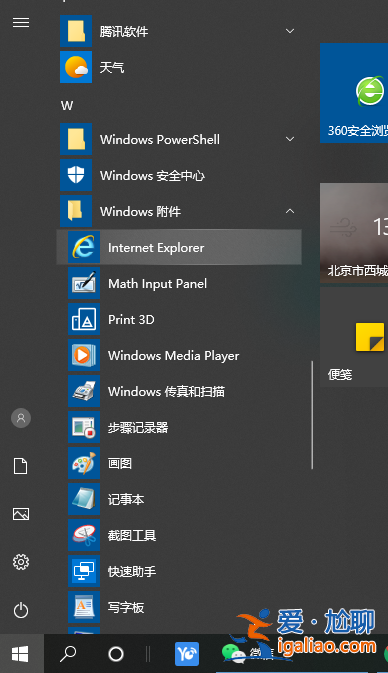Open the 北京市西城 weather tile
The height and width of the screenshot is (673, 388).
(354, 233)
